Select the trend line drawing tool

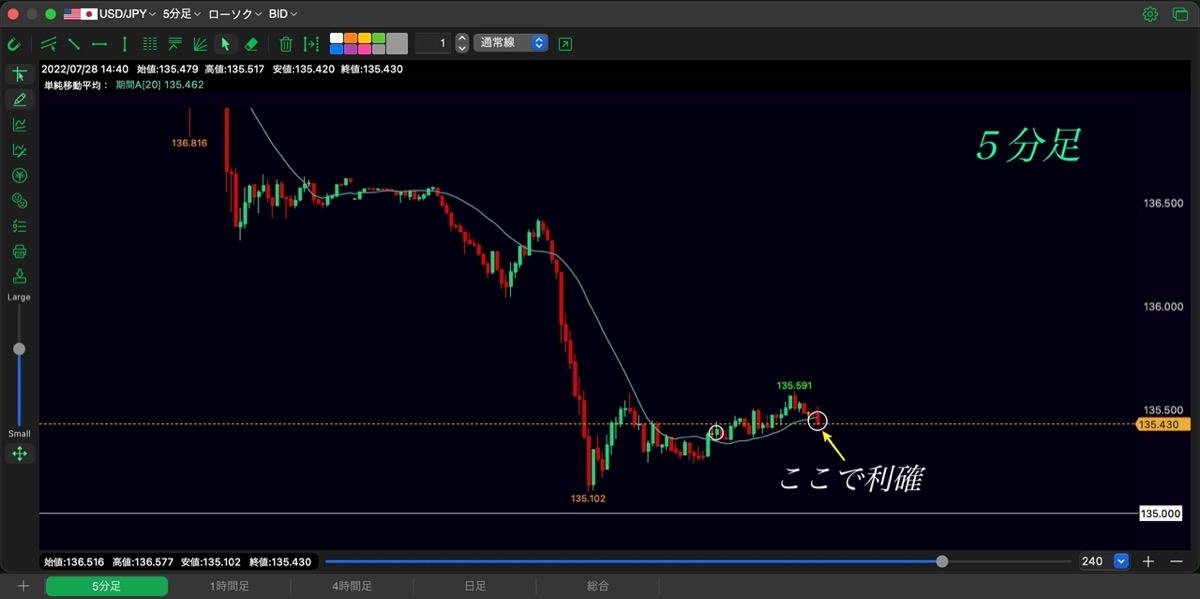click(73, 44)
